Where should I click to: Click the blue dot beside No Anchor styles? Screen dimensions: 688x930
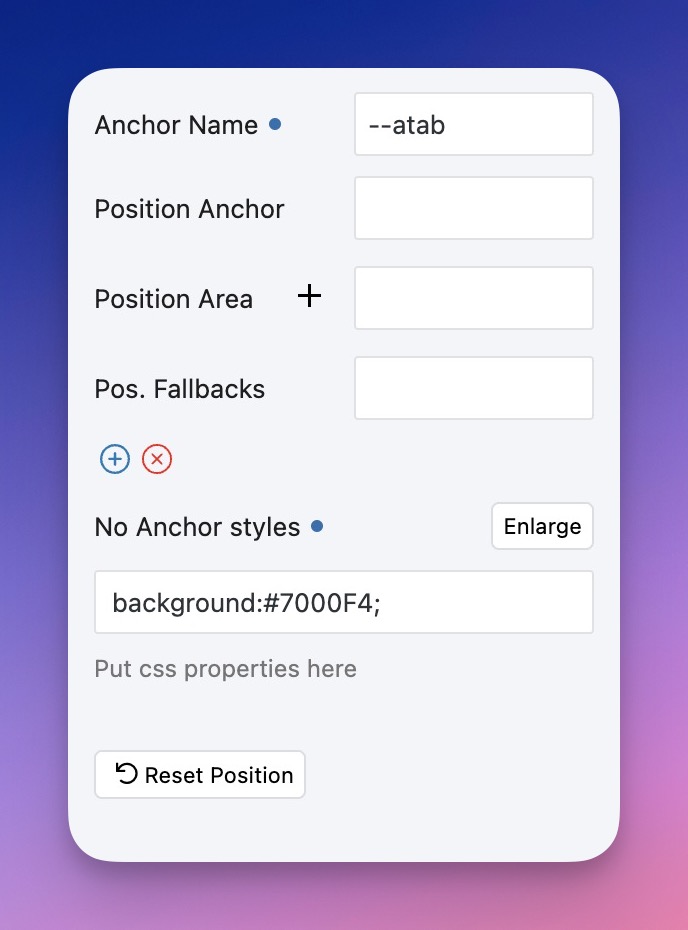[317, 526]
